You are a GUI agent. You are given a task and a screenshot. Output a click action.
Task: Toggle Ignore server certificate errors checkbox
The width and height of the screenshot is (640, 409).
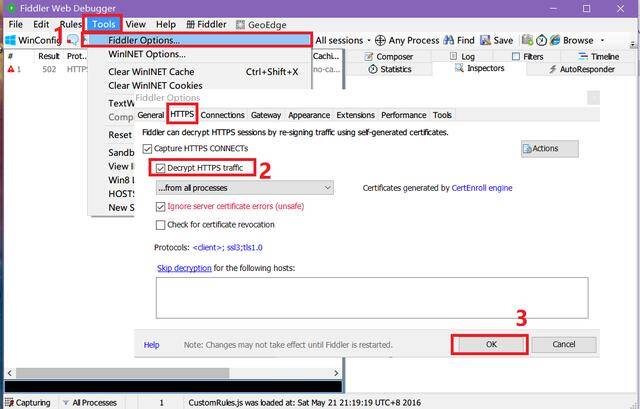(160, 207)
